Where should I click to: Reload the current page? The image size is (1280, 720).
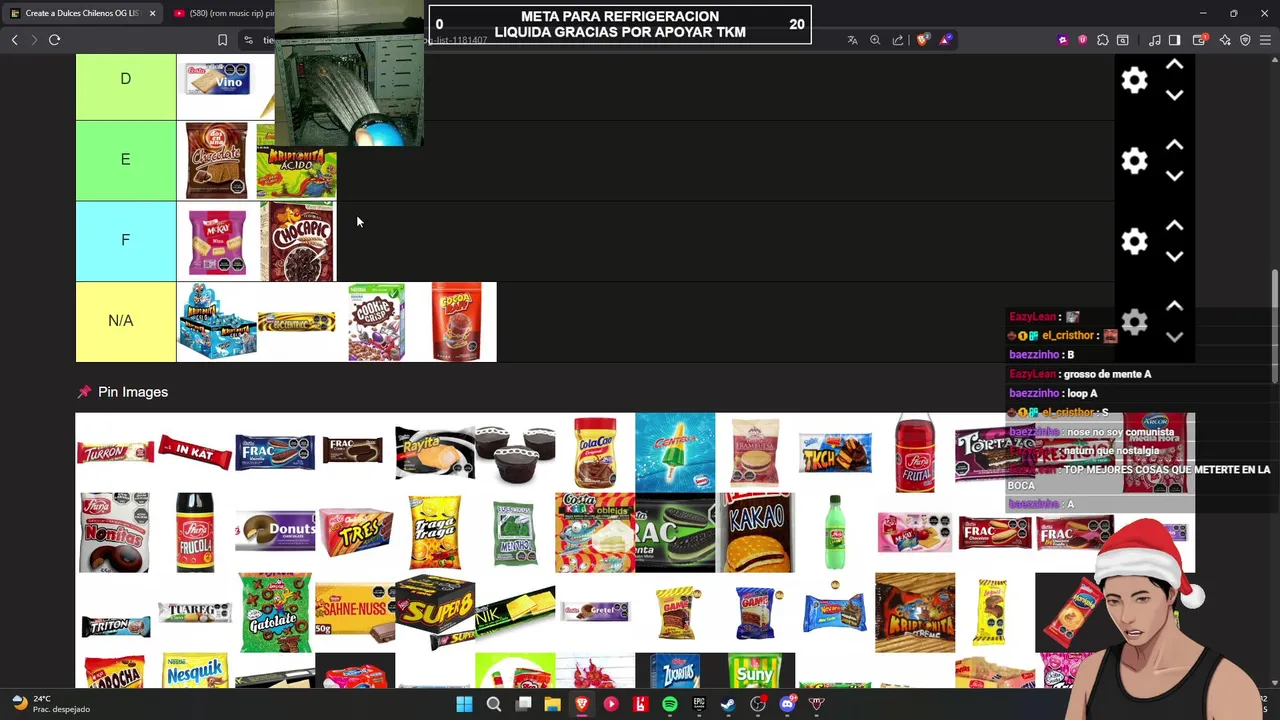point(54,40)
